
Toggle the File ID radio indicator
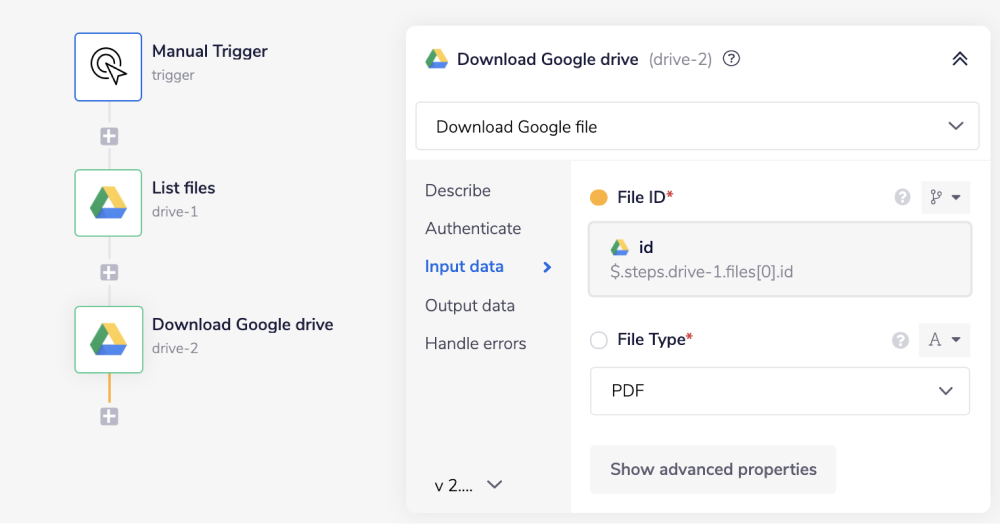[x=599, y=198]
